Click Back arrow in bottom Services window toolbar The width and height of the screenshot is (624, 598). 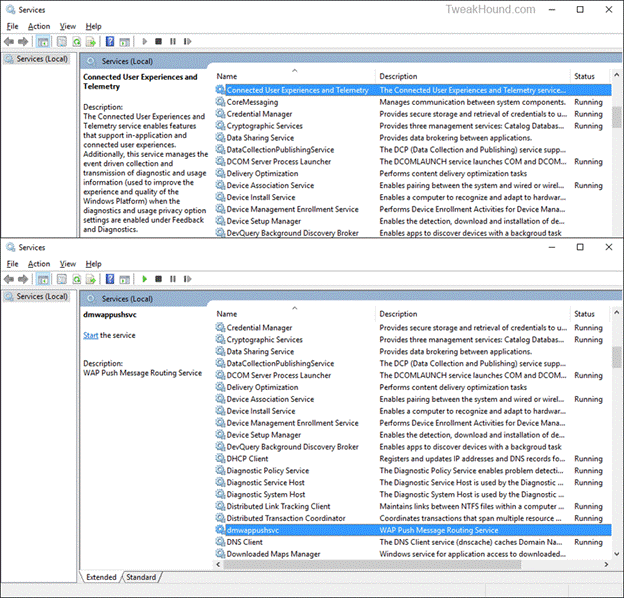9,279
